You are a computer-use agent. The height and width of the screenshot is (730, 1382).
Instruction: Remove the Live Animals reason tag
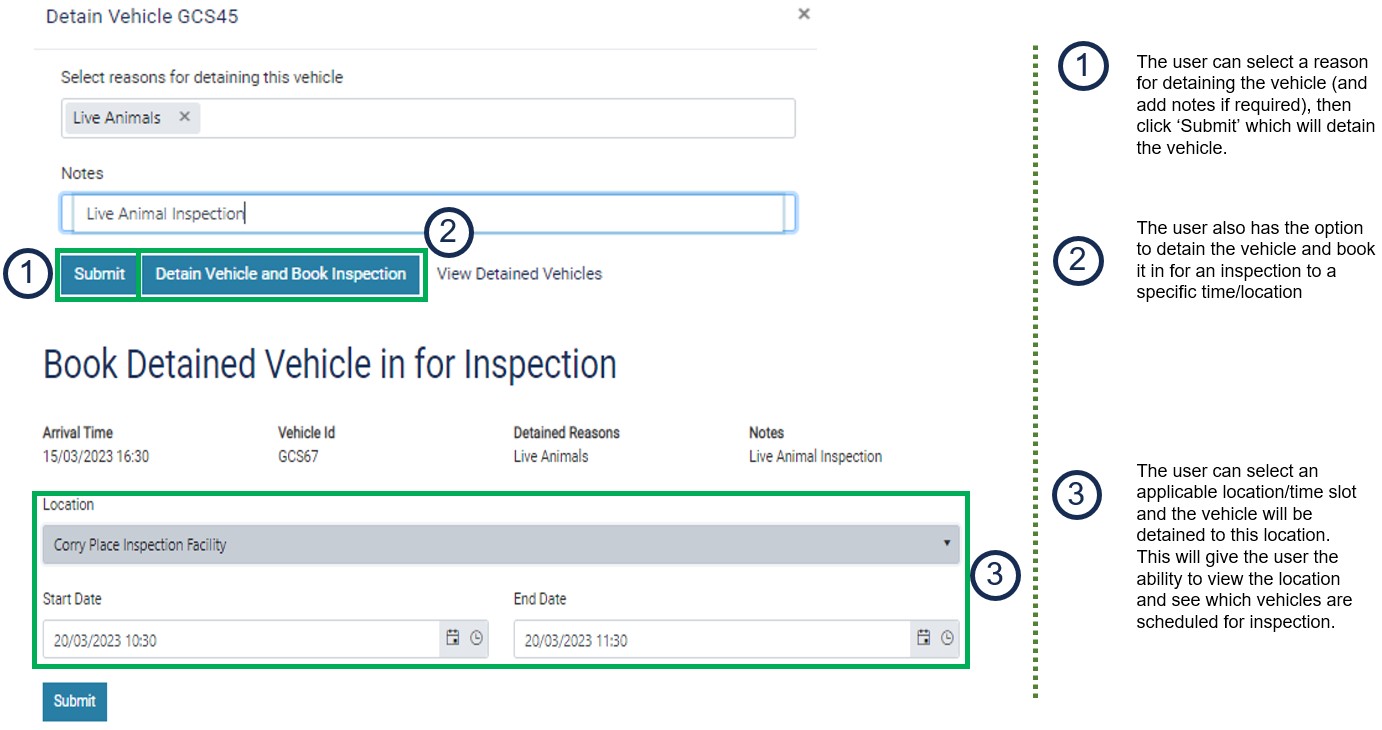184,117
